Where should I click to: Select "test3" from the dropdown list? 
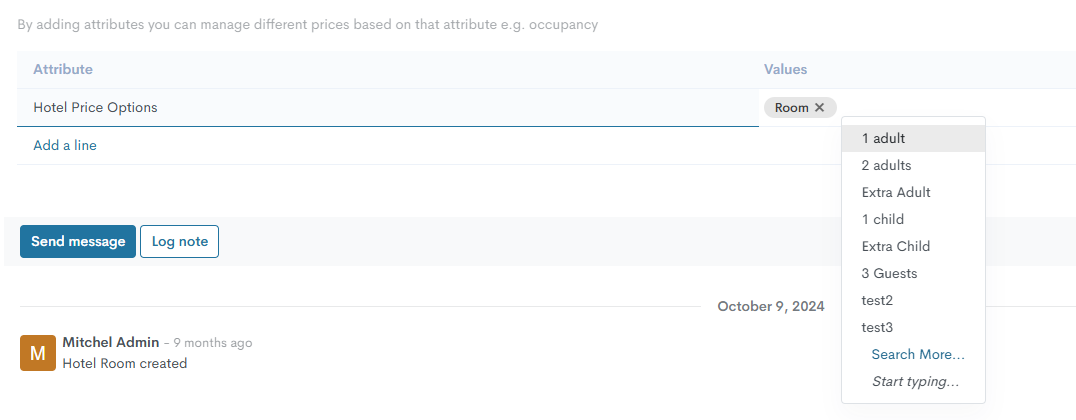click(x=877, y=328)
